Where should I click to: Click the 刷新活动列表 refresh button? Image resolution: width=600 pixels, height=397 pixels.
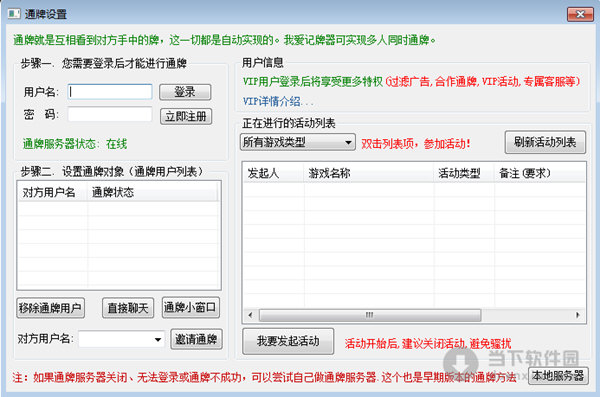[545, 142]
